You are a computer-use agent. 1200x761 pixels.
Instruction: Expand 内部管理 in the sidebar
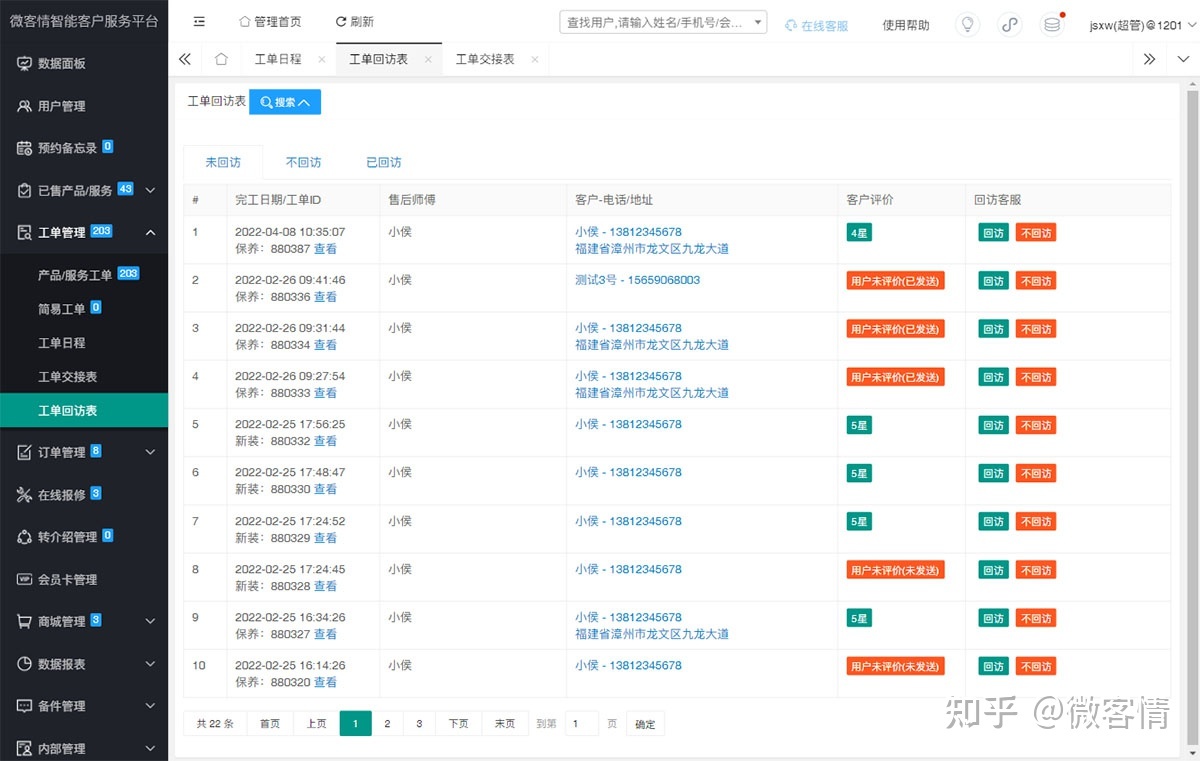coord(84,747)
